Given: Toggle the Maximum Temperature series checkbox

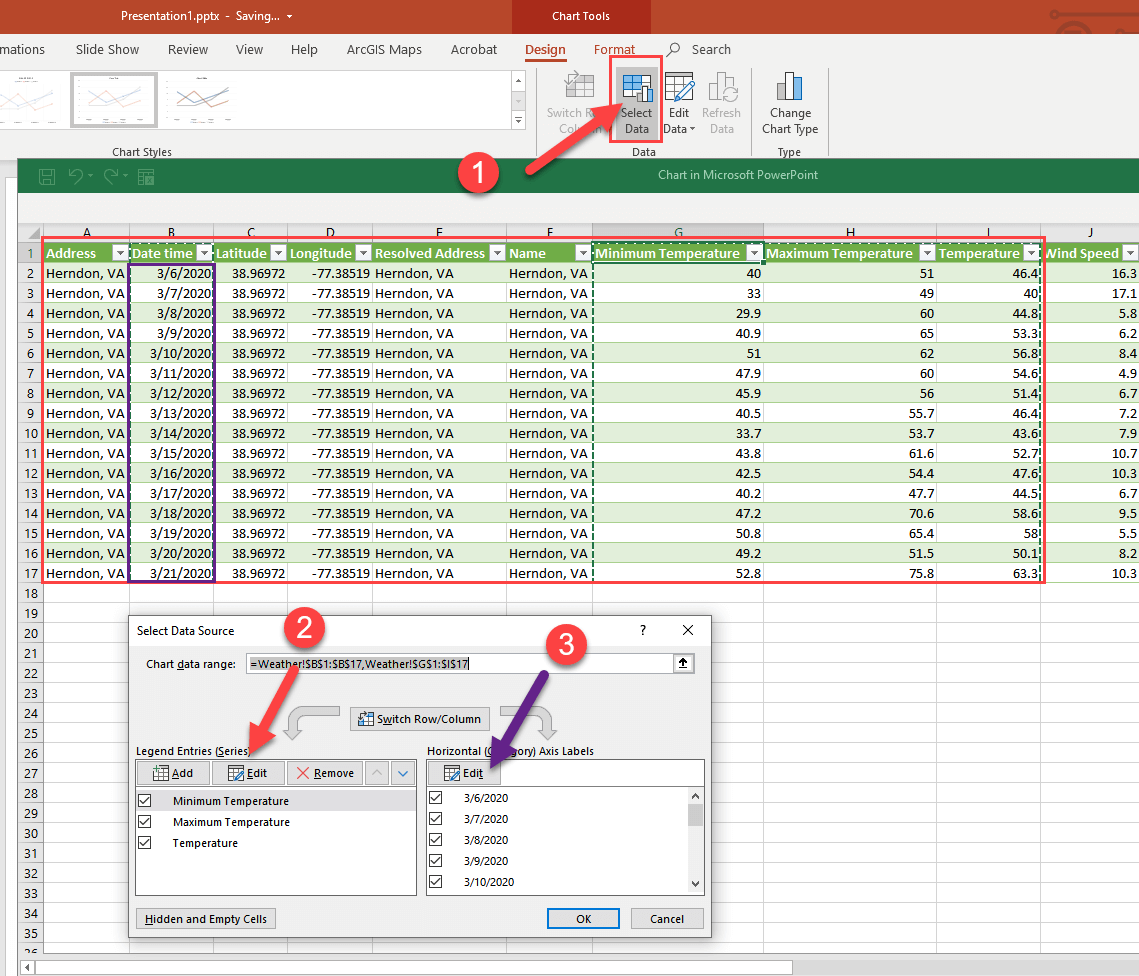Looking at the screenshot, I should (x=145, y=822).
